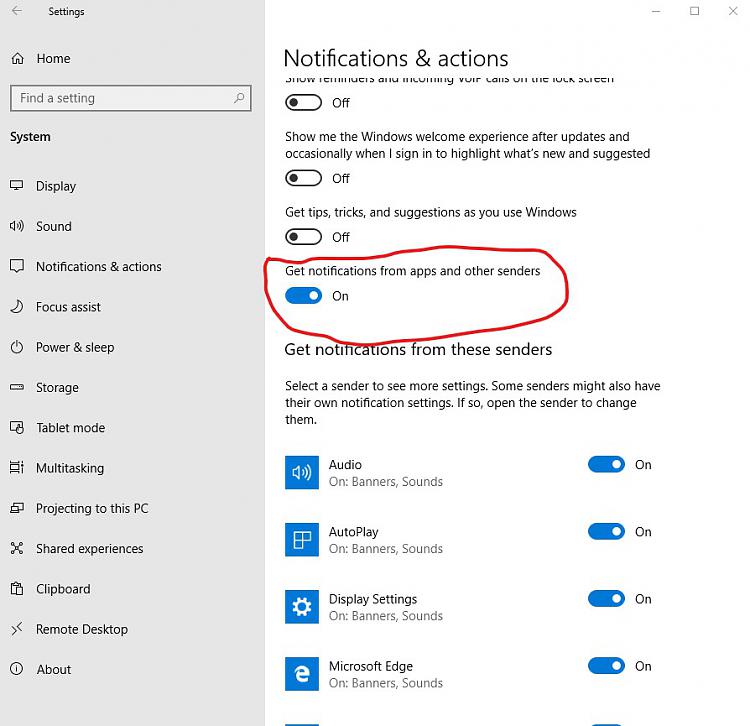Select the Display monitor icon

click(x=17, y=186)
